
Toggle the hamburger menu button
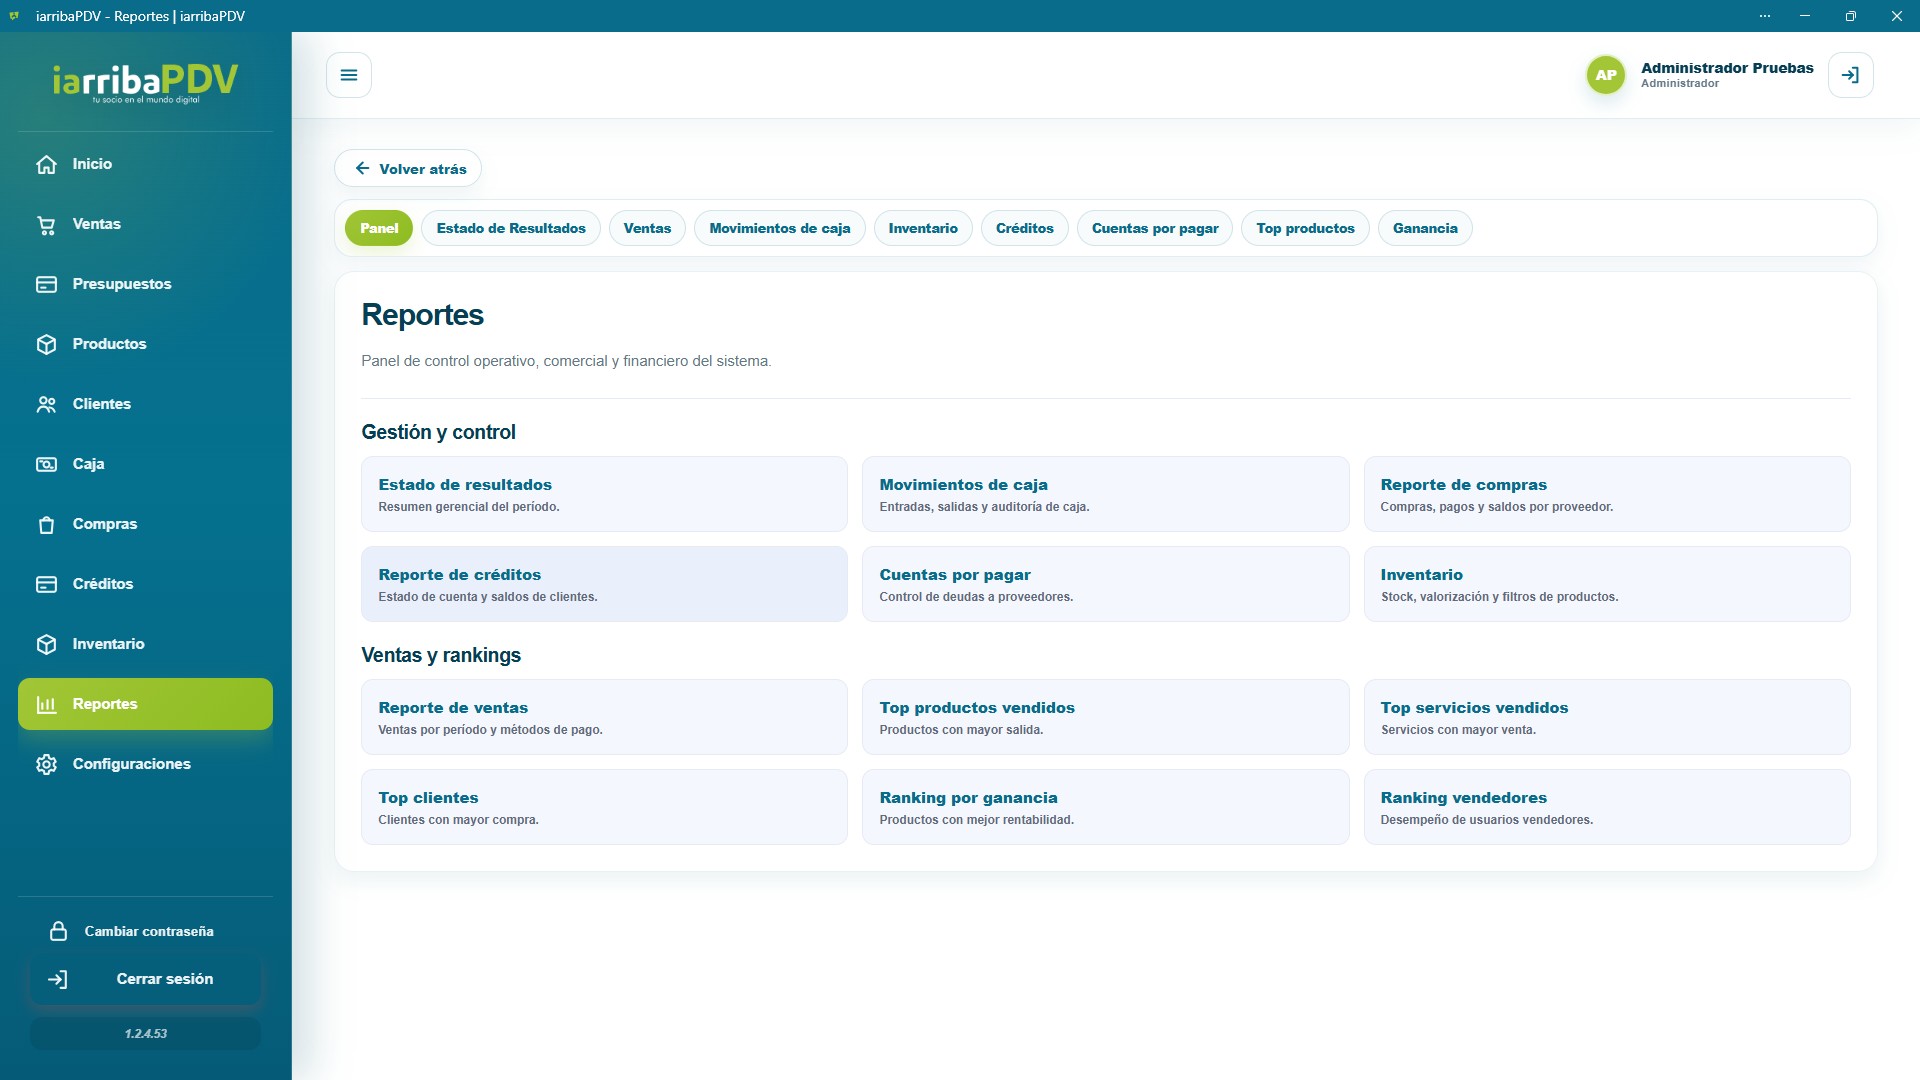349,75
